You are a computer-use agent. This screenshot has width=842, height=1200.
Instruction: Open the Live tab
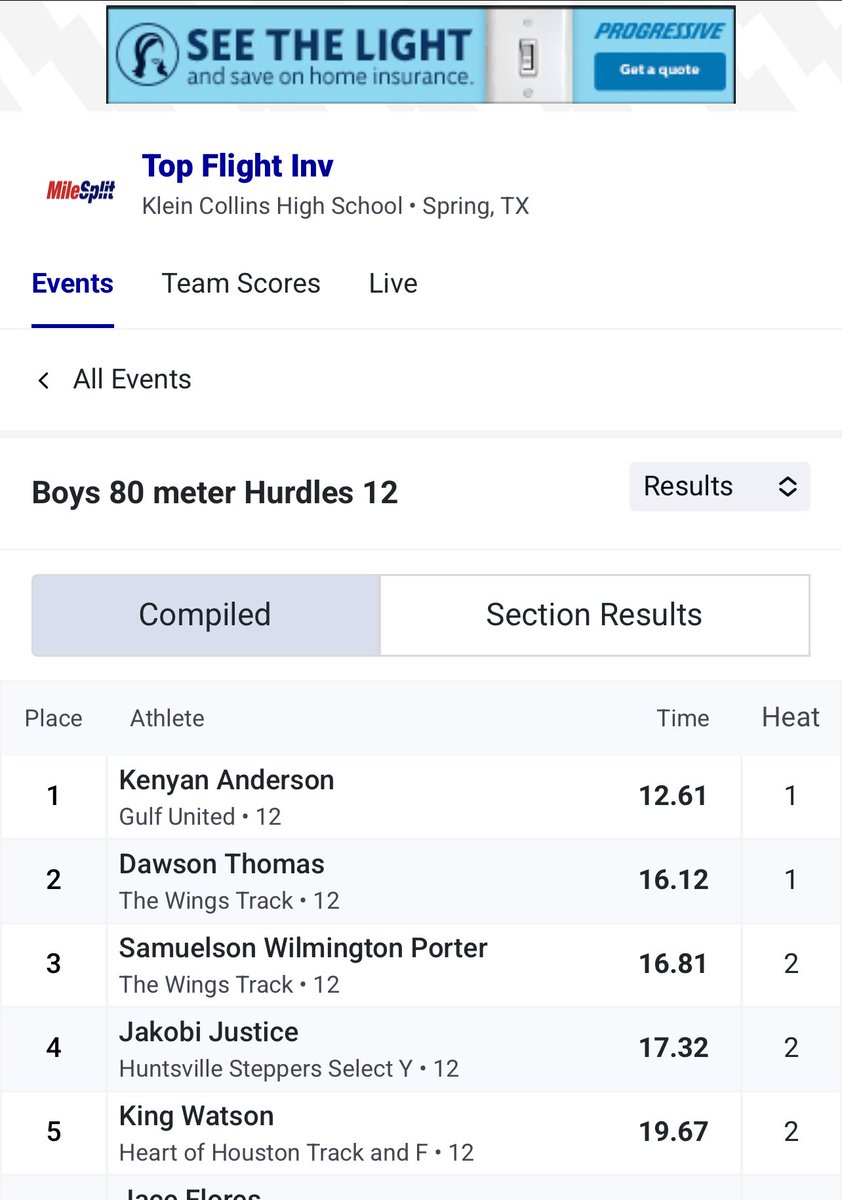pos(393,284)
